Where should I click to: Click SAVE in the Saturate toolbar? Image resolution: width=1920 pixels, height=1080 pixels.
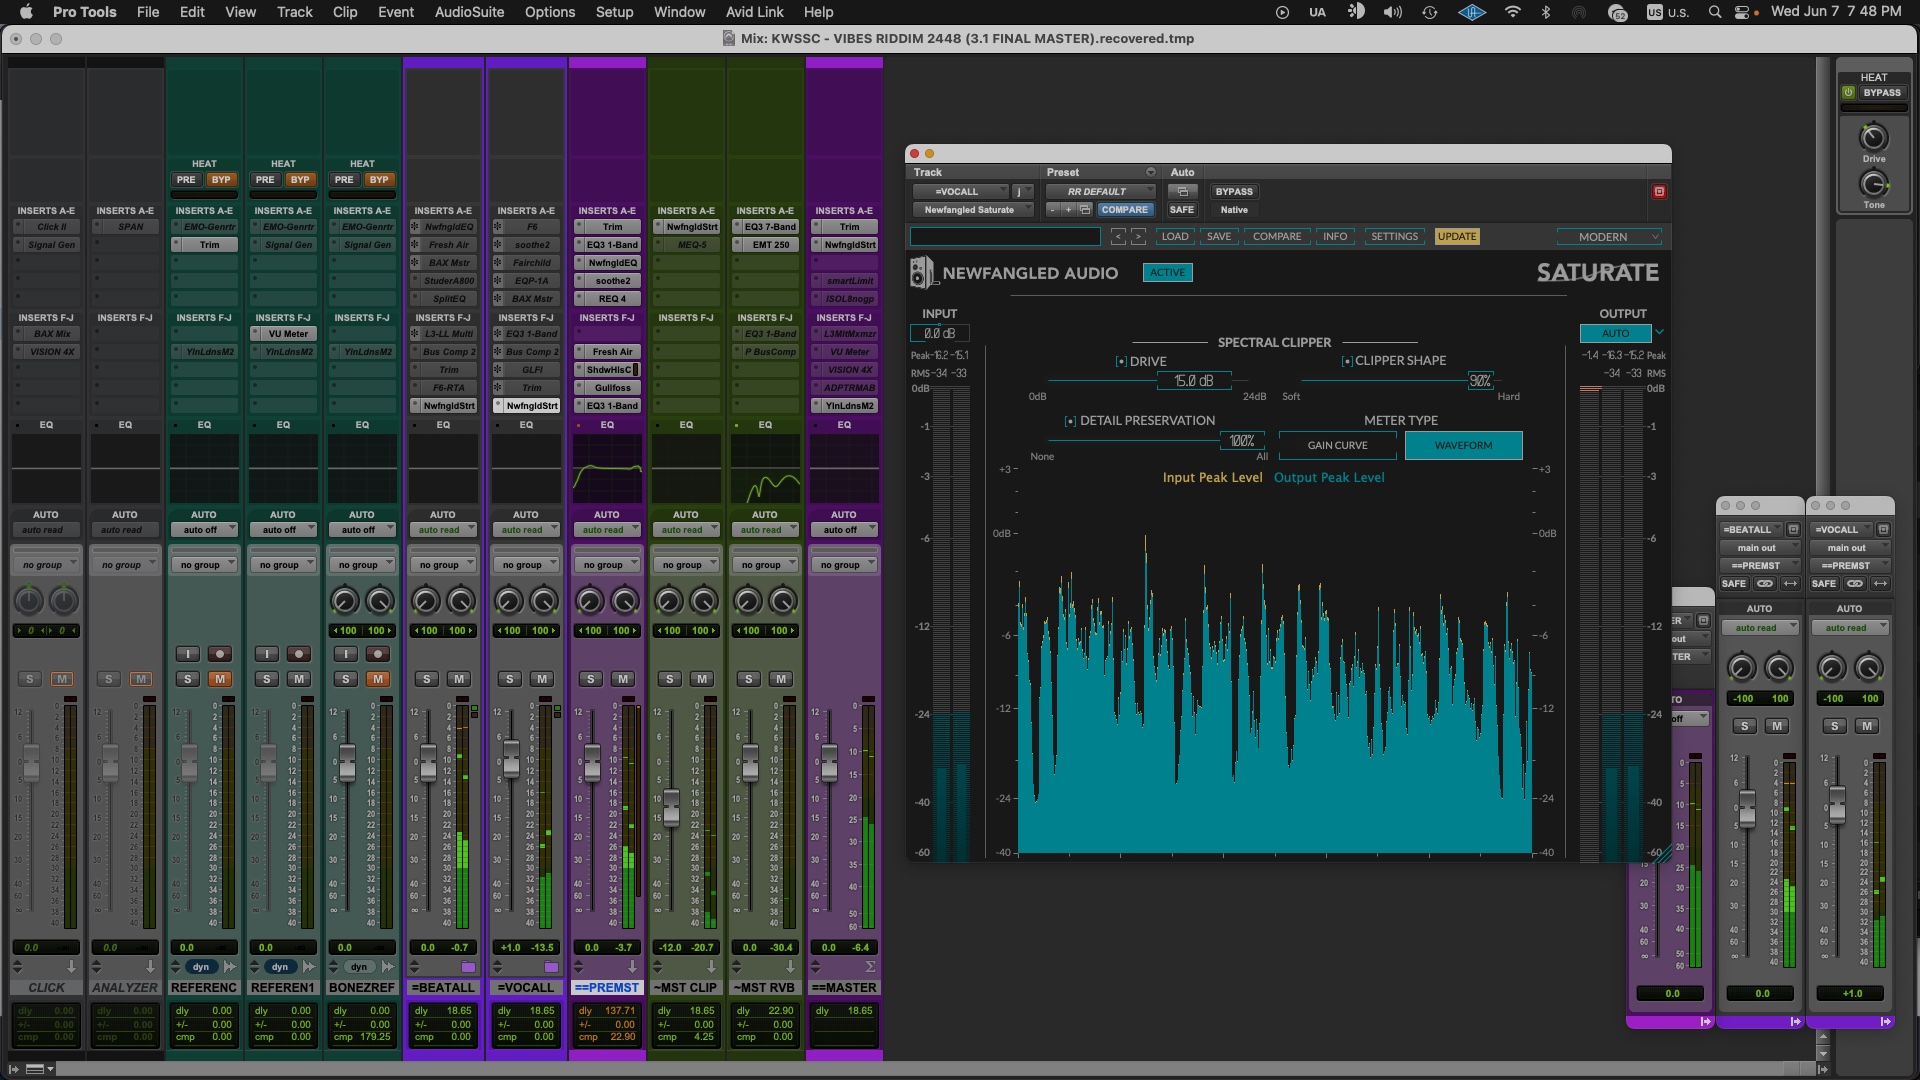point(1219,237)
